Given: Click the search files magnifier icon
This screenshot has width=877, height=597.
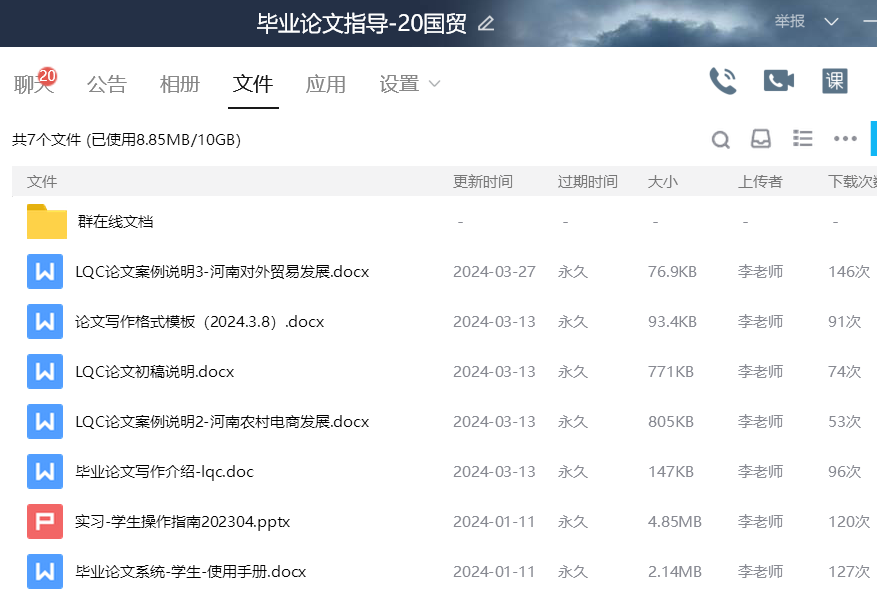Looking at the screenshot, I should (720, 140).
